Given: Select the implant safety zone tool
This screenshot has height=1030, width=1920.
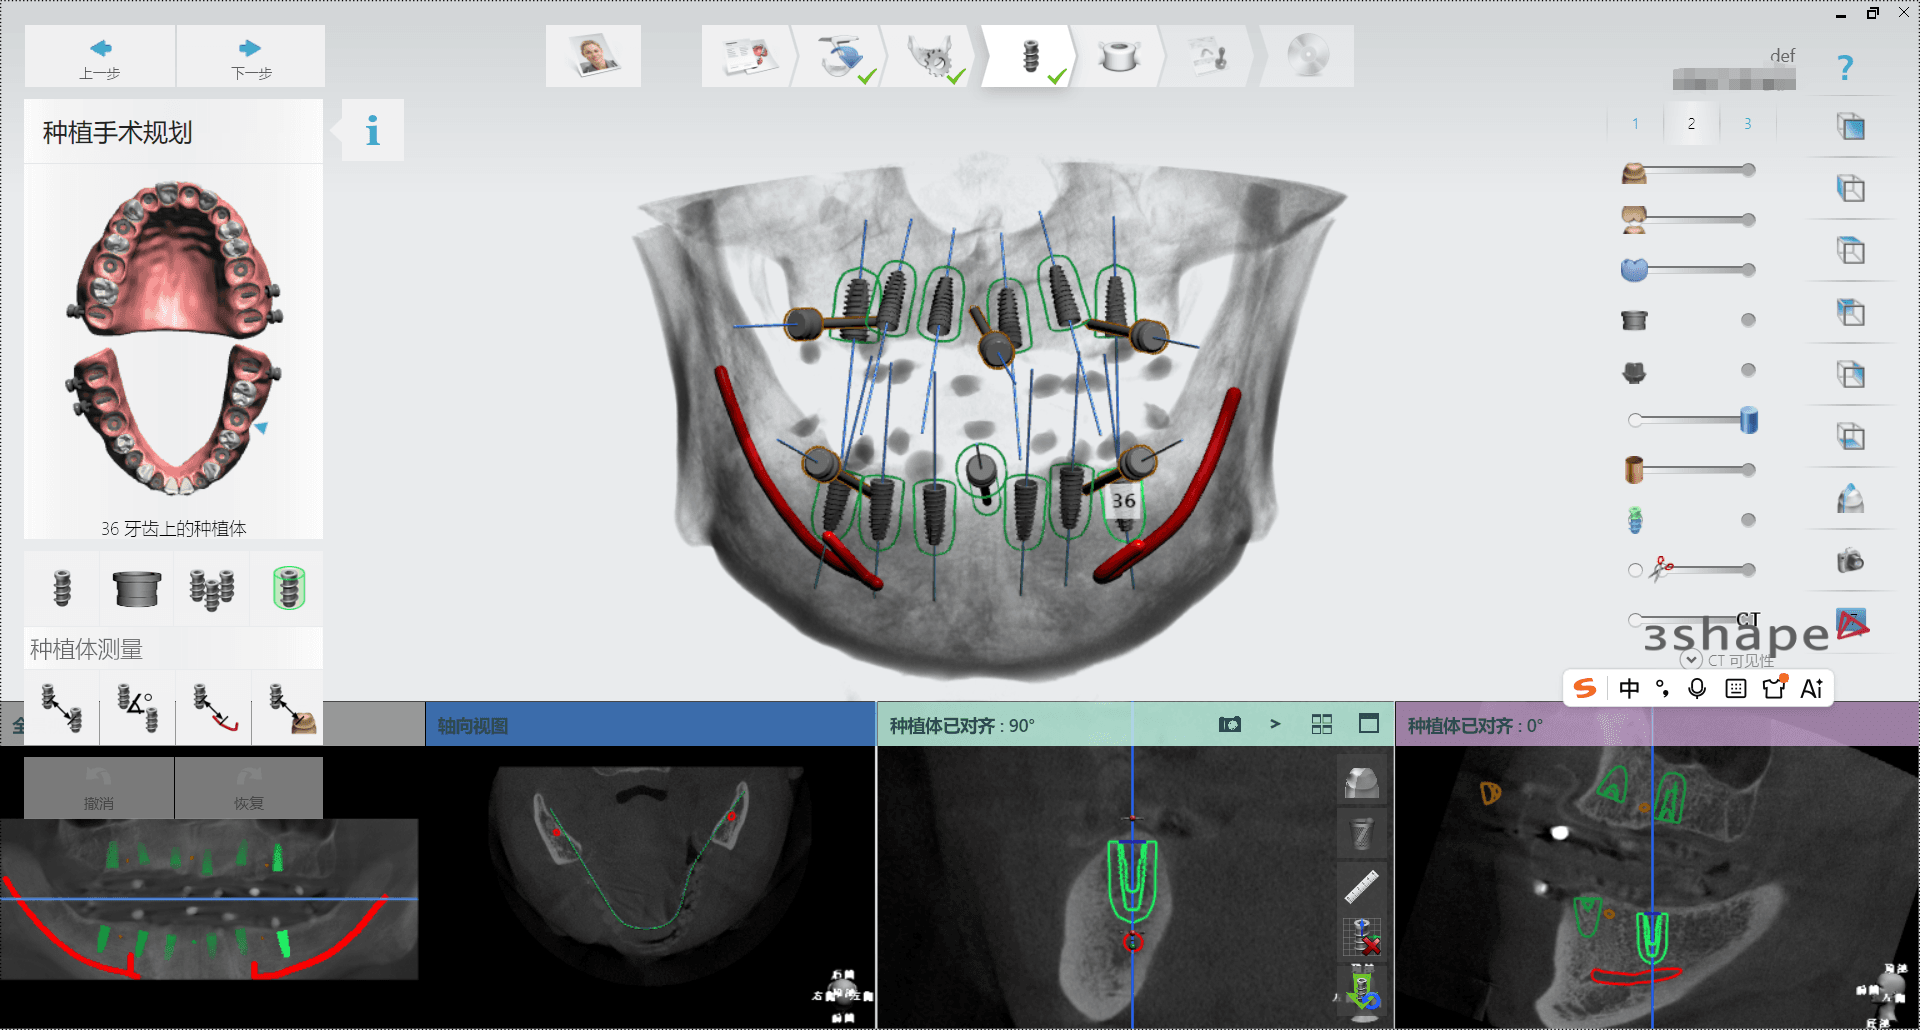Looking at the screenshot, I should pyautogui.click(x=288, y=588).
